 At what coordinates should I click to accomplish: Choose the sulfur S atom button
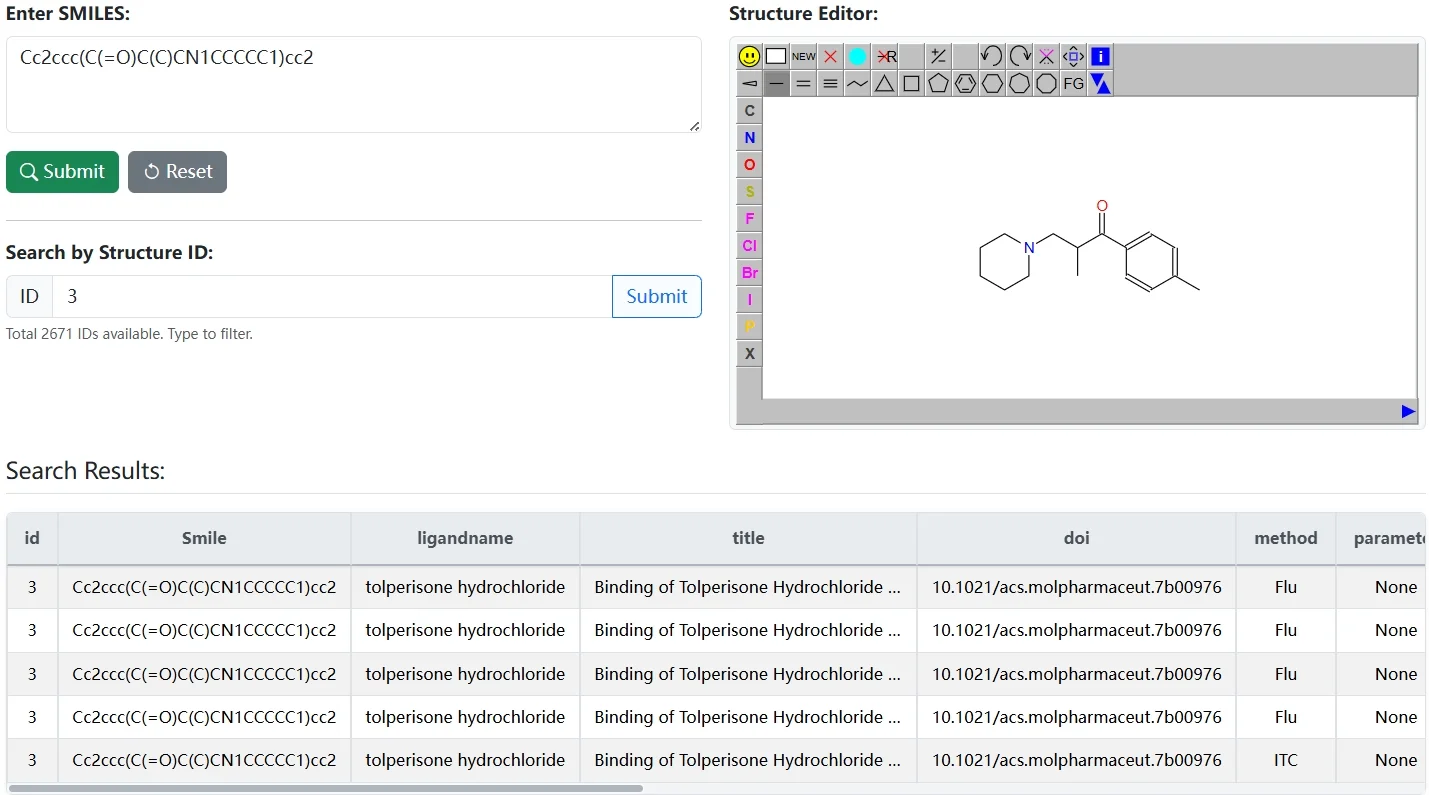[x=749, y=192]
